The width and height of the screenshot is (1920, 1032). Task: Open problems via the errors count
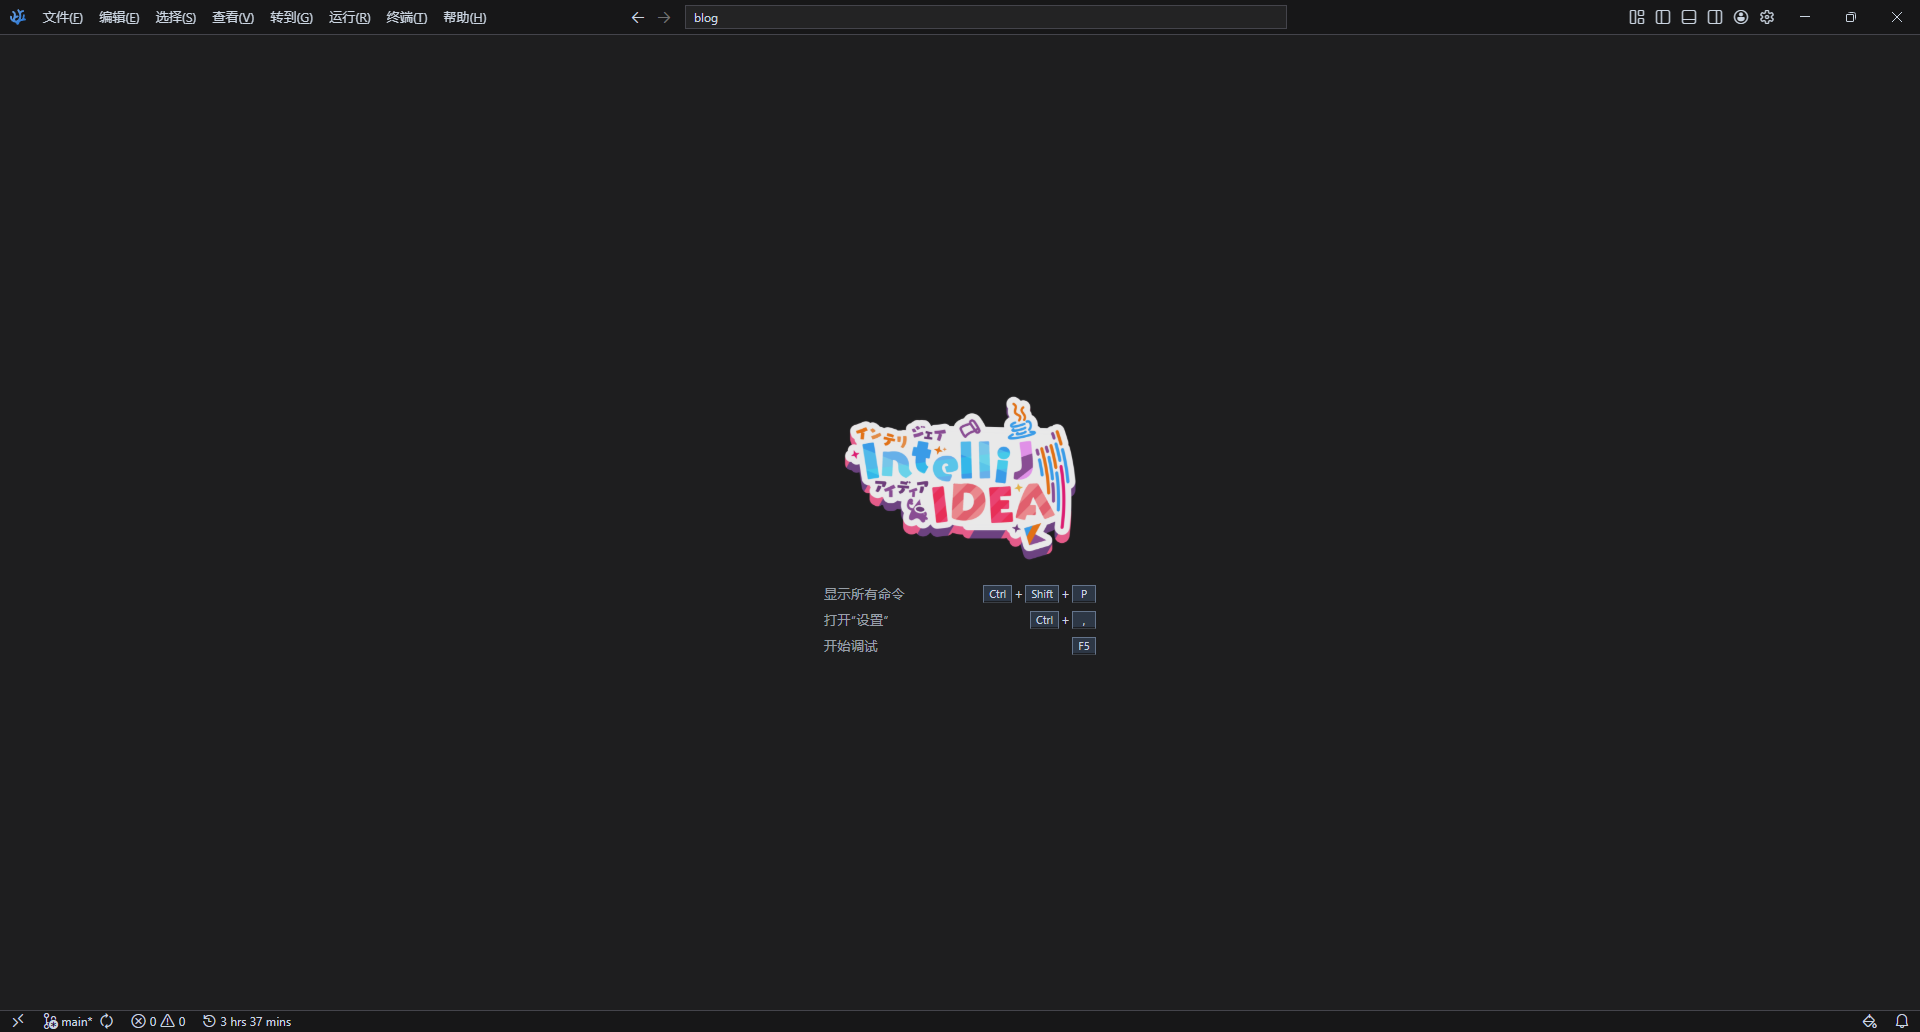(x=159, y=1021)
